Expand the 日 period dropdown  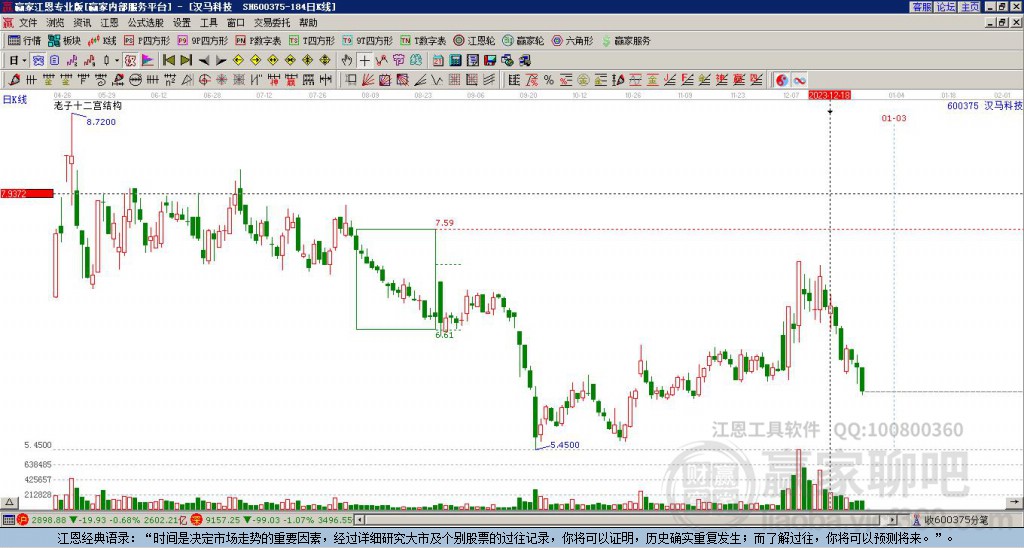24,60
